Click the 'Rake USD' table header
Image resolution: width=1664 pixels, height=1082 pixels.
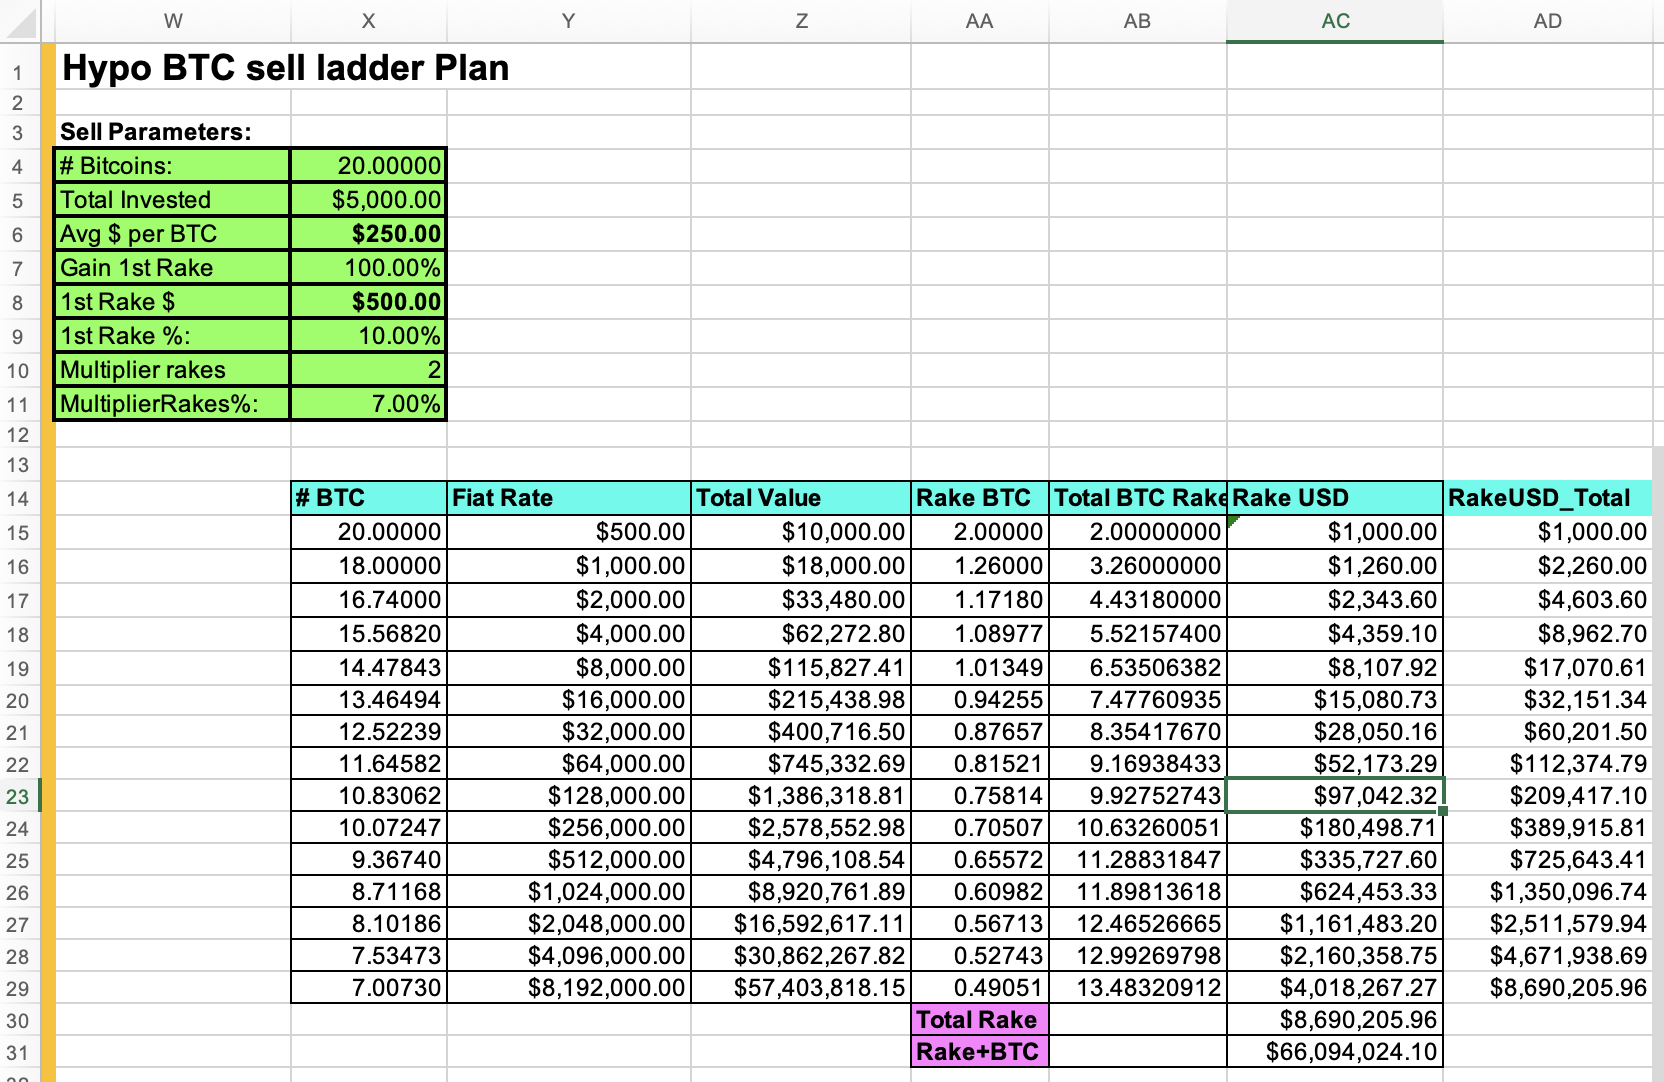coord(1335,498)
